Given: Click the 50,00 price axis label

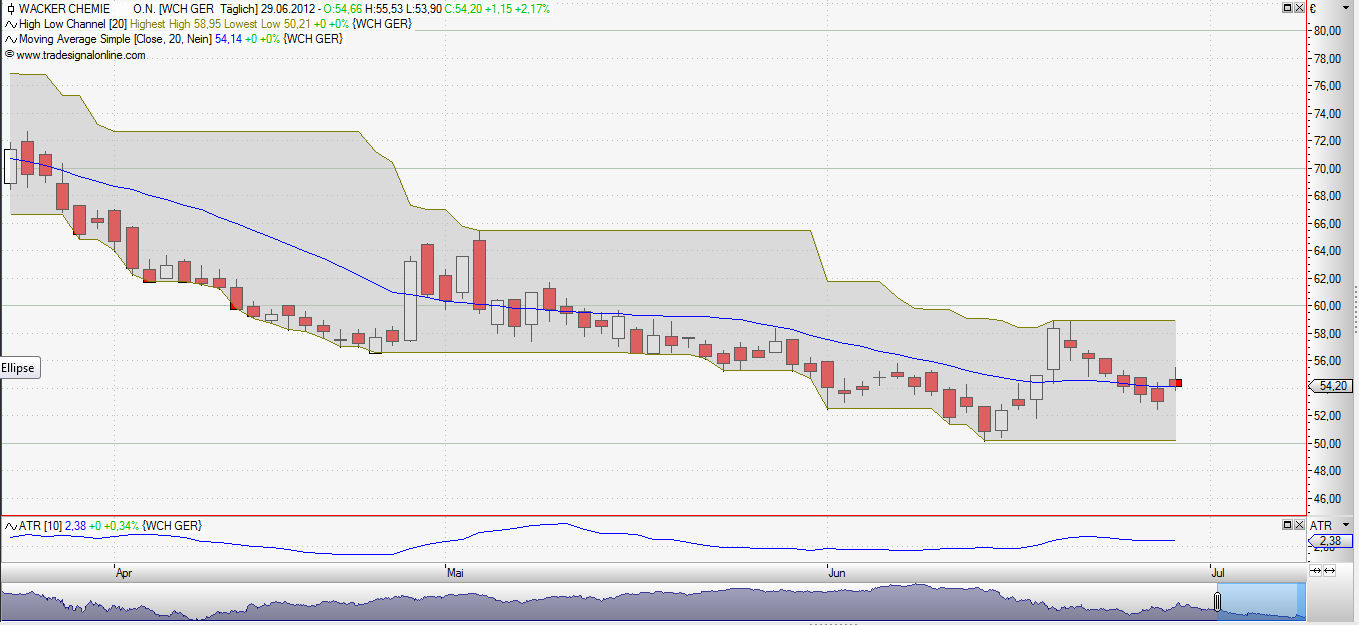Looking at the screenshot, I should (x=1327, y=443).
